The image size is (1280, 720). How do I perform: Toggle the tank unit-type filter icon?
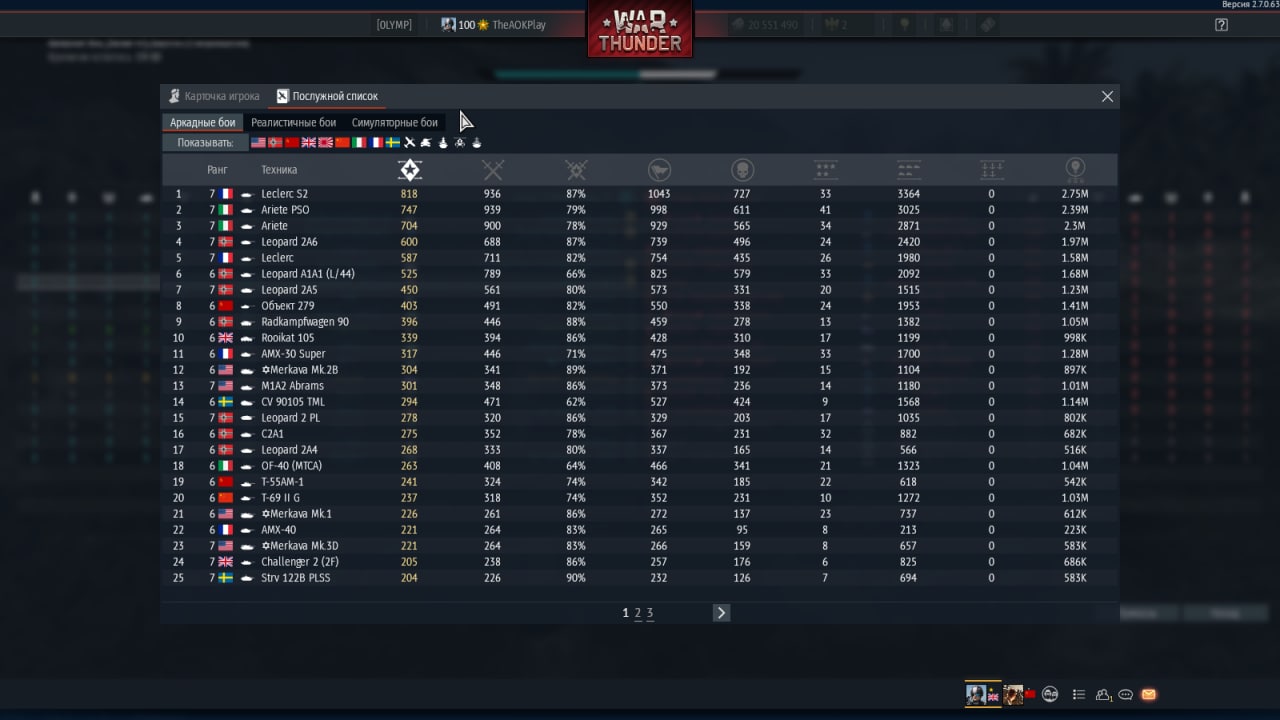[426, 142]
